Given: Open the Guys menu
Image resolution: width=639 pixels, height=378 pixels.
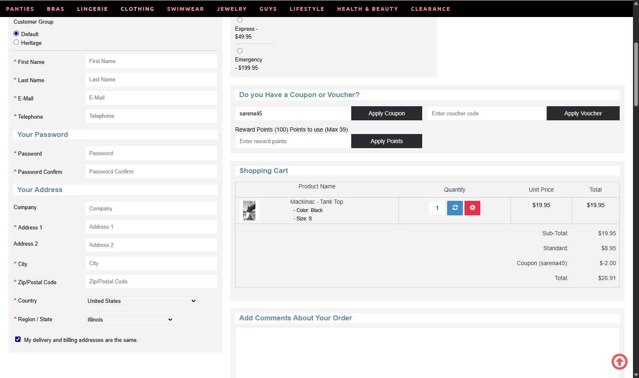Looking at the screenshot, I should pos(268,9).
